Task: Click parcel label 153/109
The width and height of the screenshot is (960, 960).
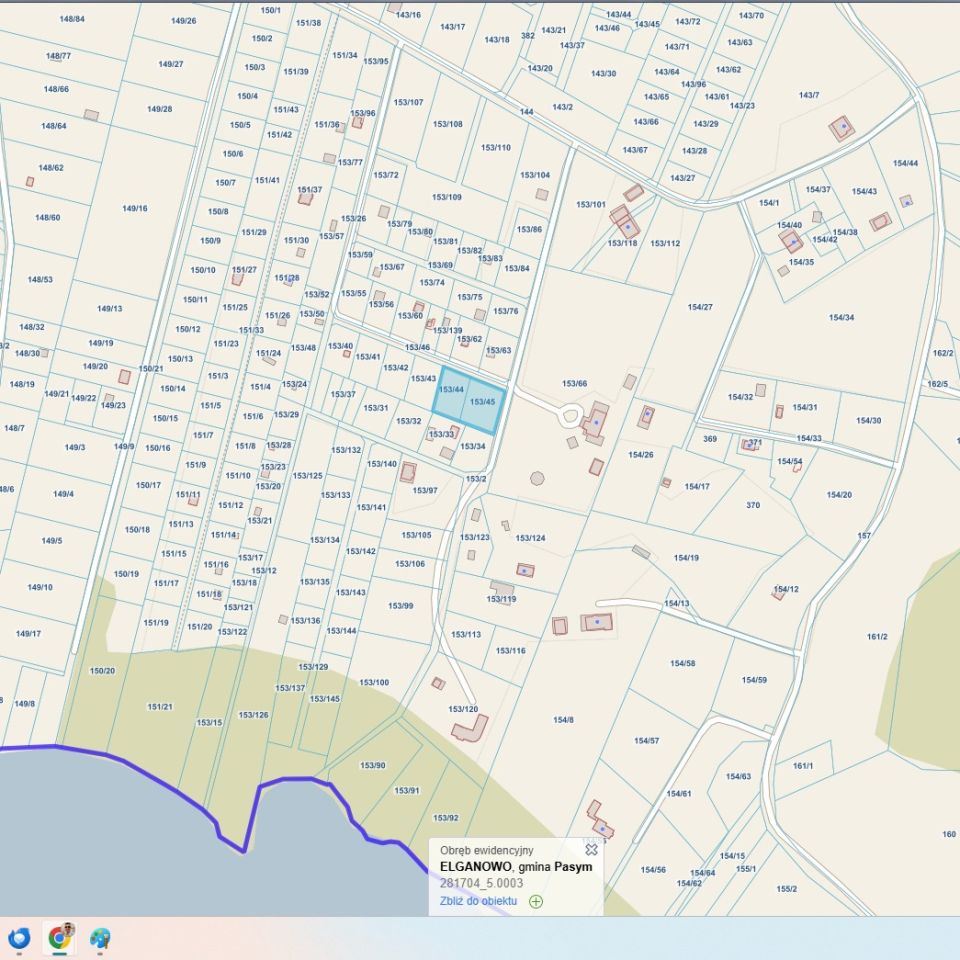Action: coord(447,197)
